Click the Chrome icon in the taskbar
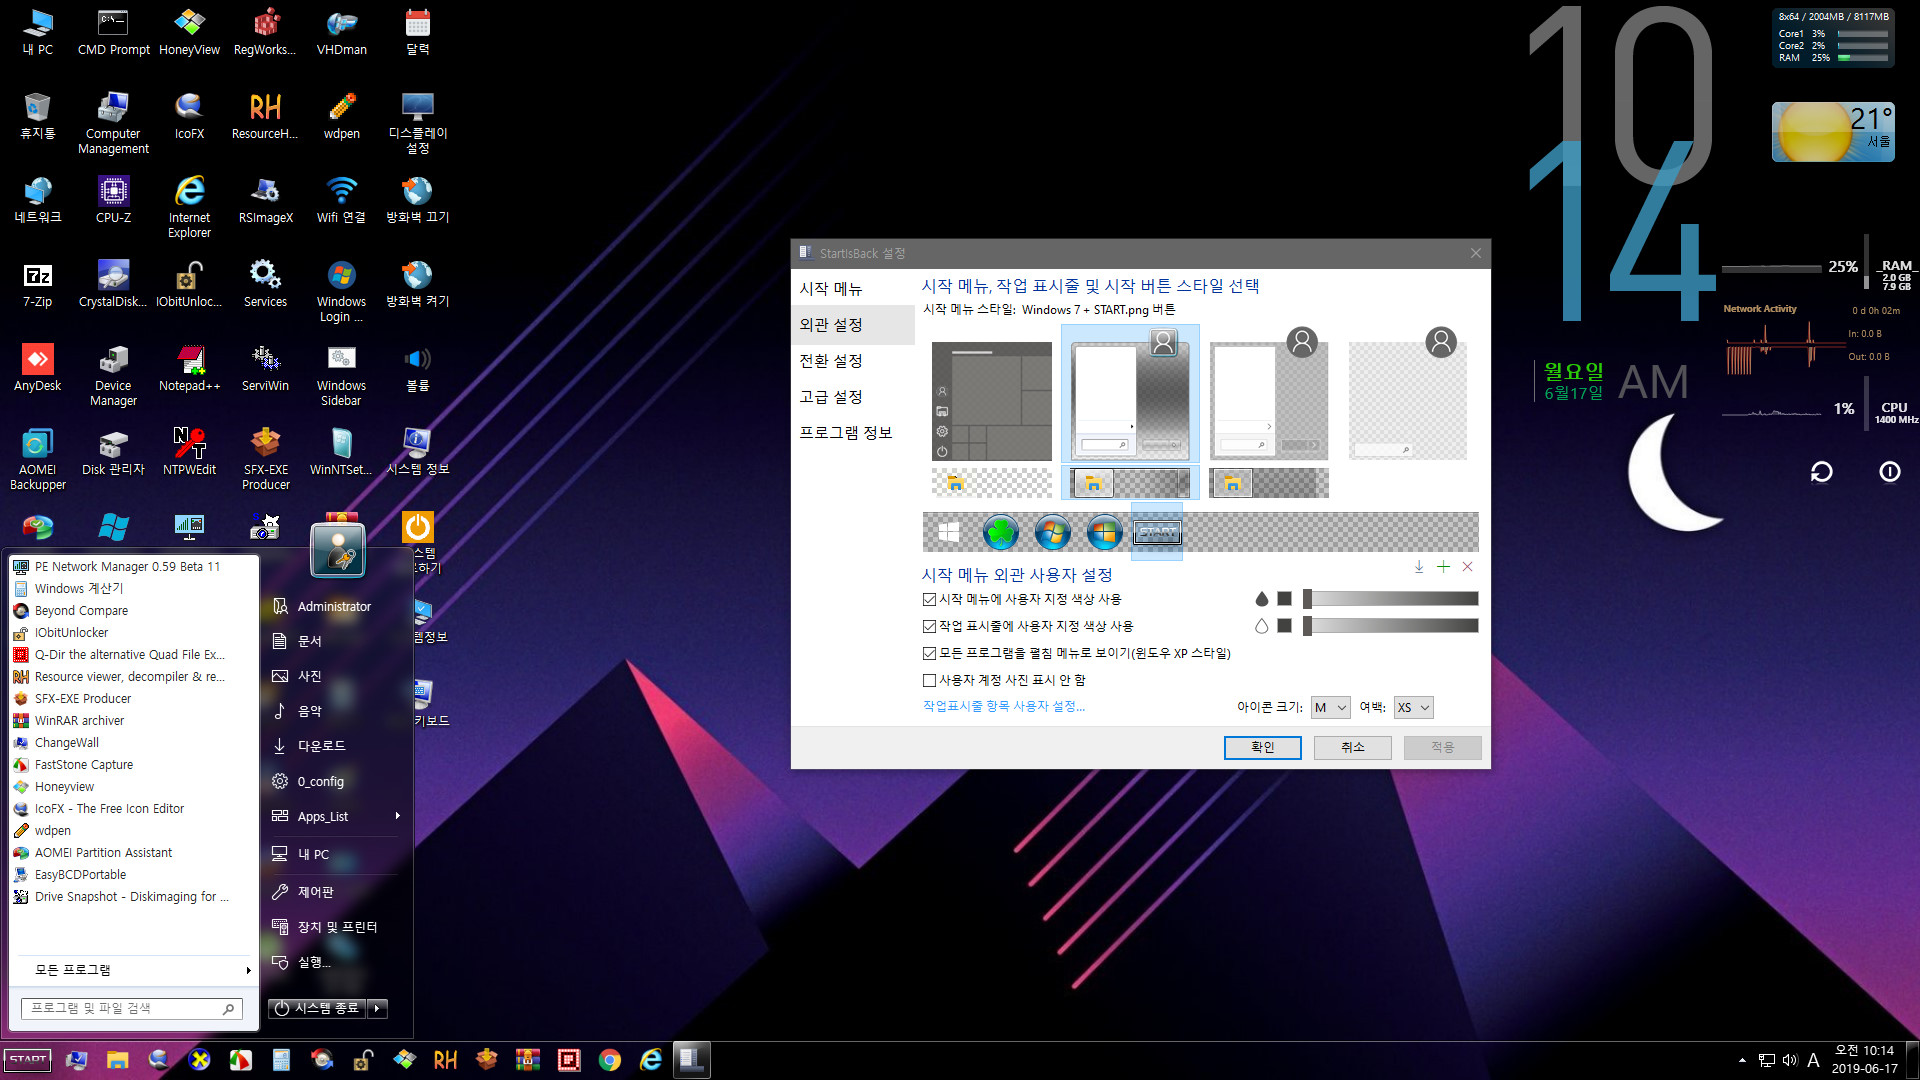This screenshot has width=1920, height=1080. (x=609, y=1060)
